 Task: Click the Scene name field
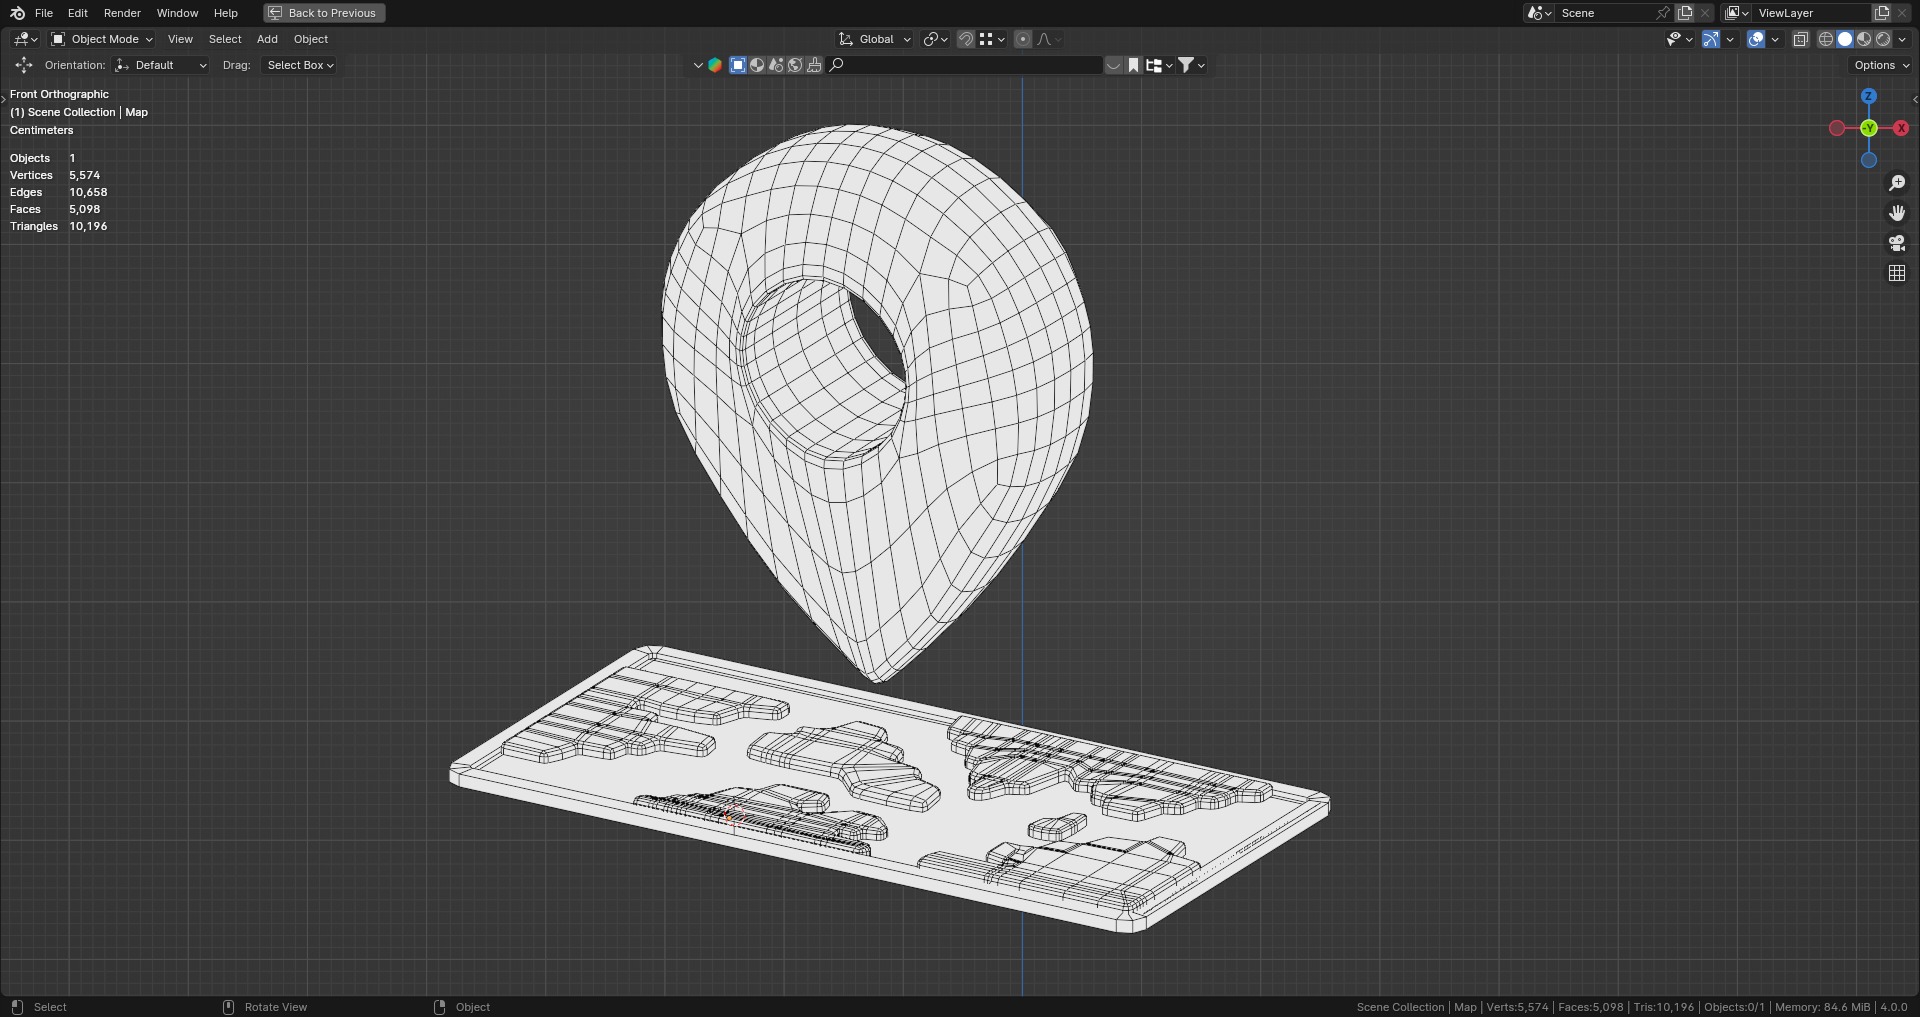(1605, 13)
